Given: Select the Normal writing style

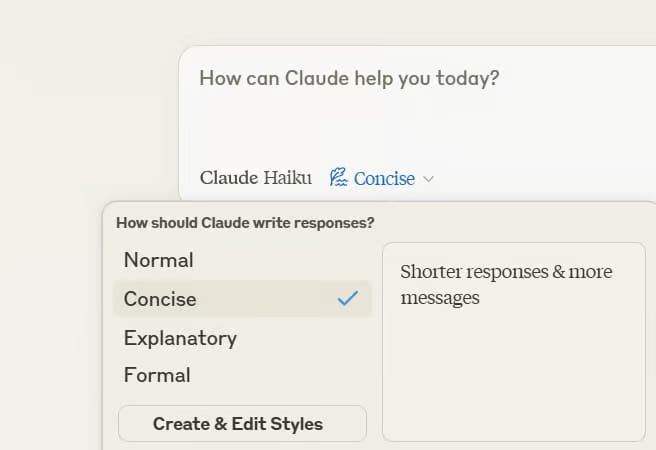Looking at the screenshot, I should tap(158, 260).
